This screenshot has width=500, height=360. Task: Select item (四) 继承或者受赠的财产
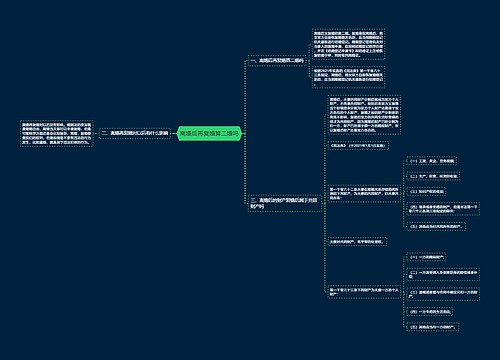pyautogui.click(x=443, y=209)
